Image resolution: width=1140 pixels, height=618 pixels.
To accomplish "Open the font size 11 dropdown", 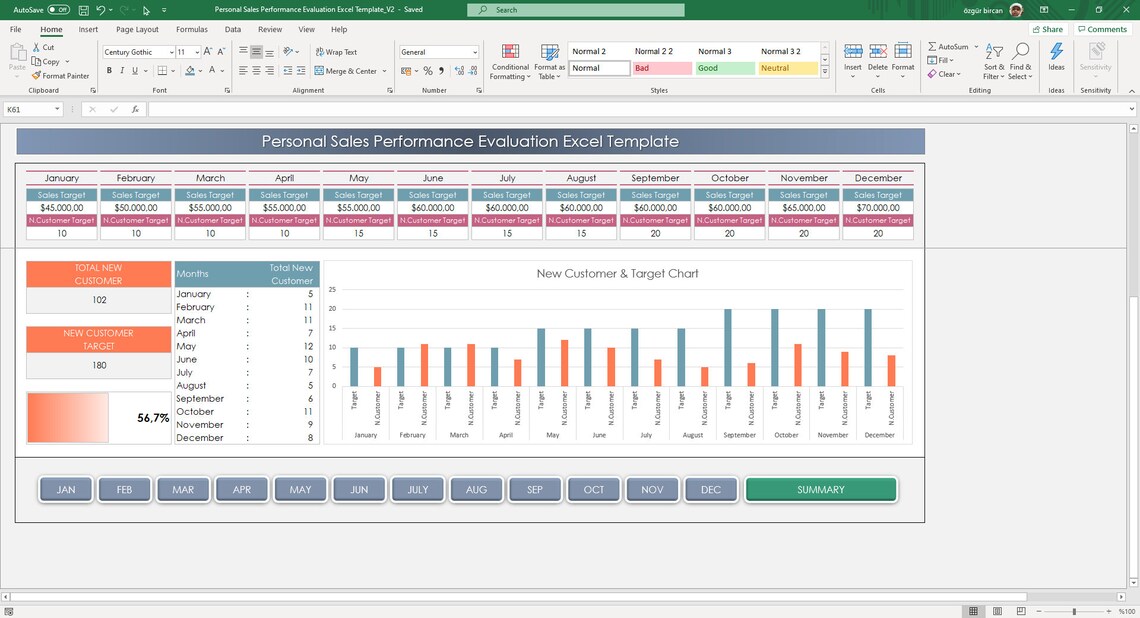I will pyautogui.click(x=197, y=52).
